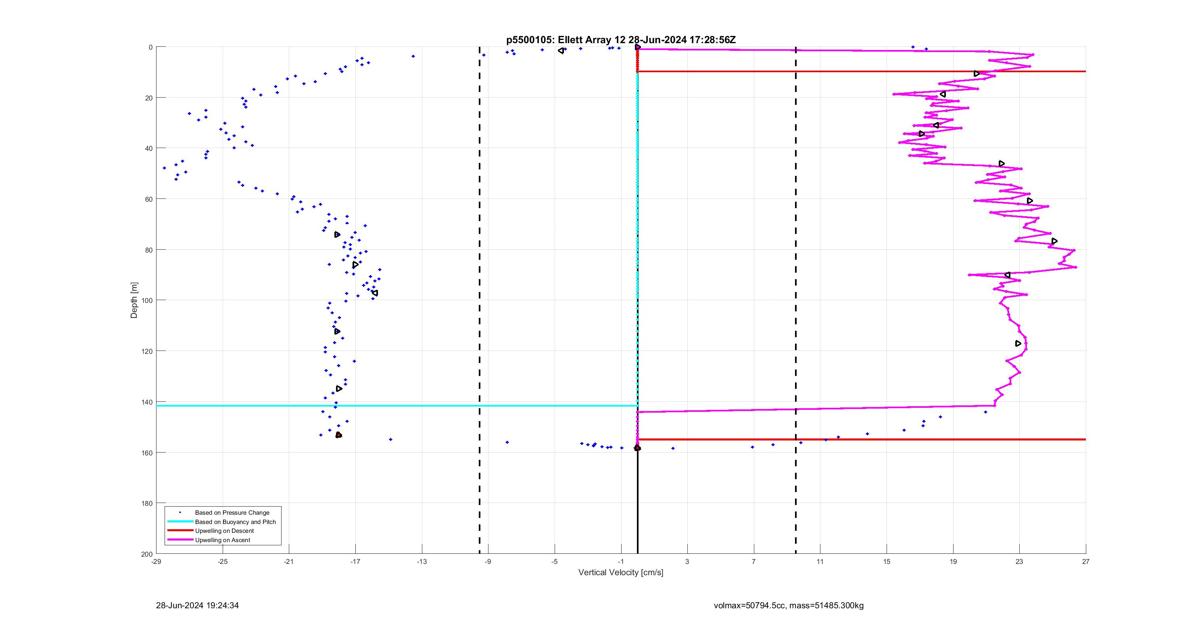Viewport: 1200px width, 622px height.
Task: Click the orange-filled triangle marker near 153 m depth
Action: (x=338, y=435)
